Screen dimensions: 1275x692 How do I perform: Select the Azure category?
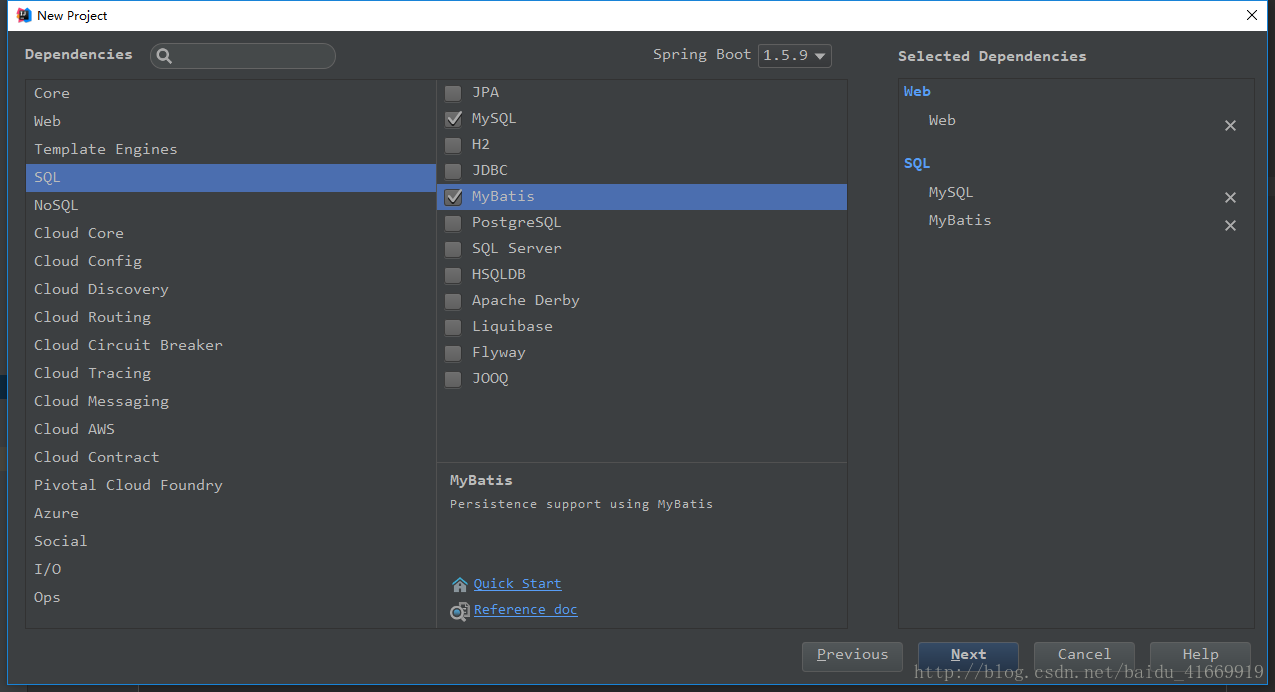click(231, 513)
